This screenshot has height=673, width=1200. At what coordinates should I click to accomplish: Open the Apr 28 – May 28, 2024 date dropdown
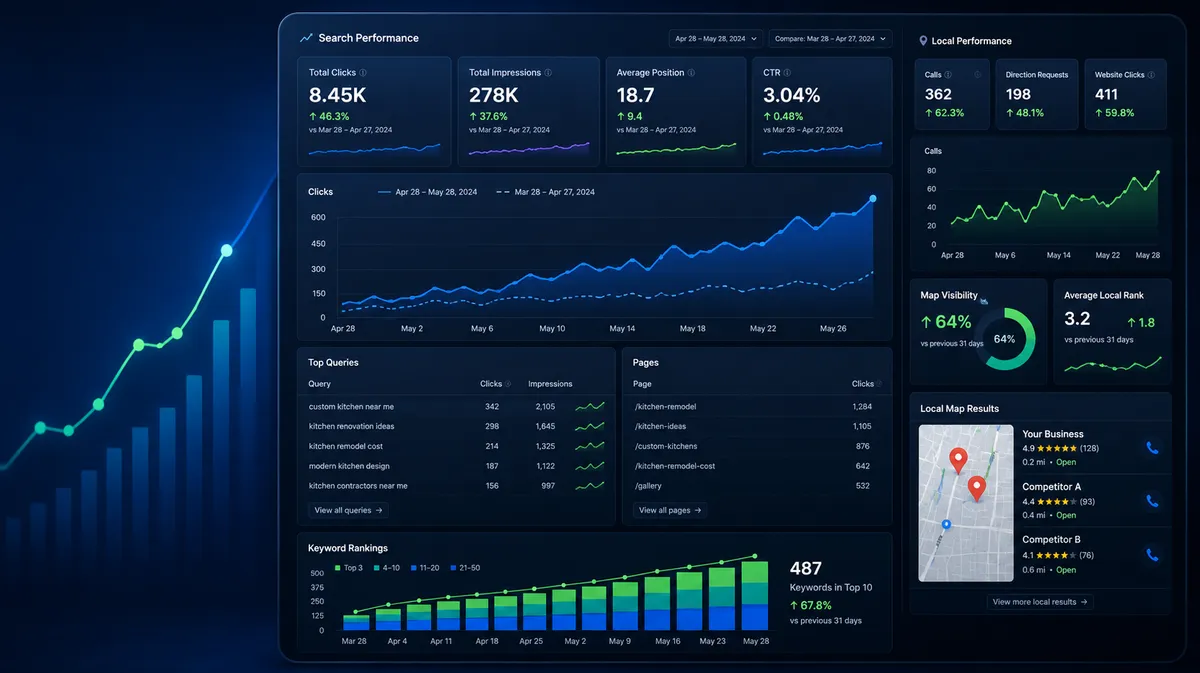click(715, 39)
